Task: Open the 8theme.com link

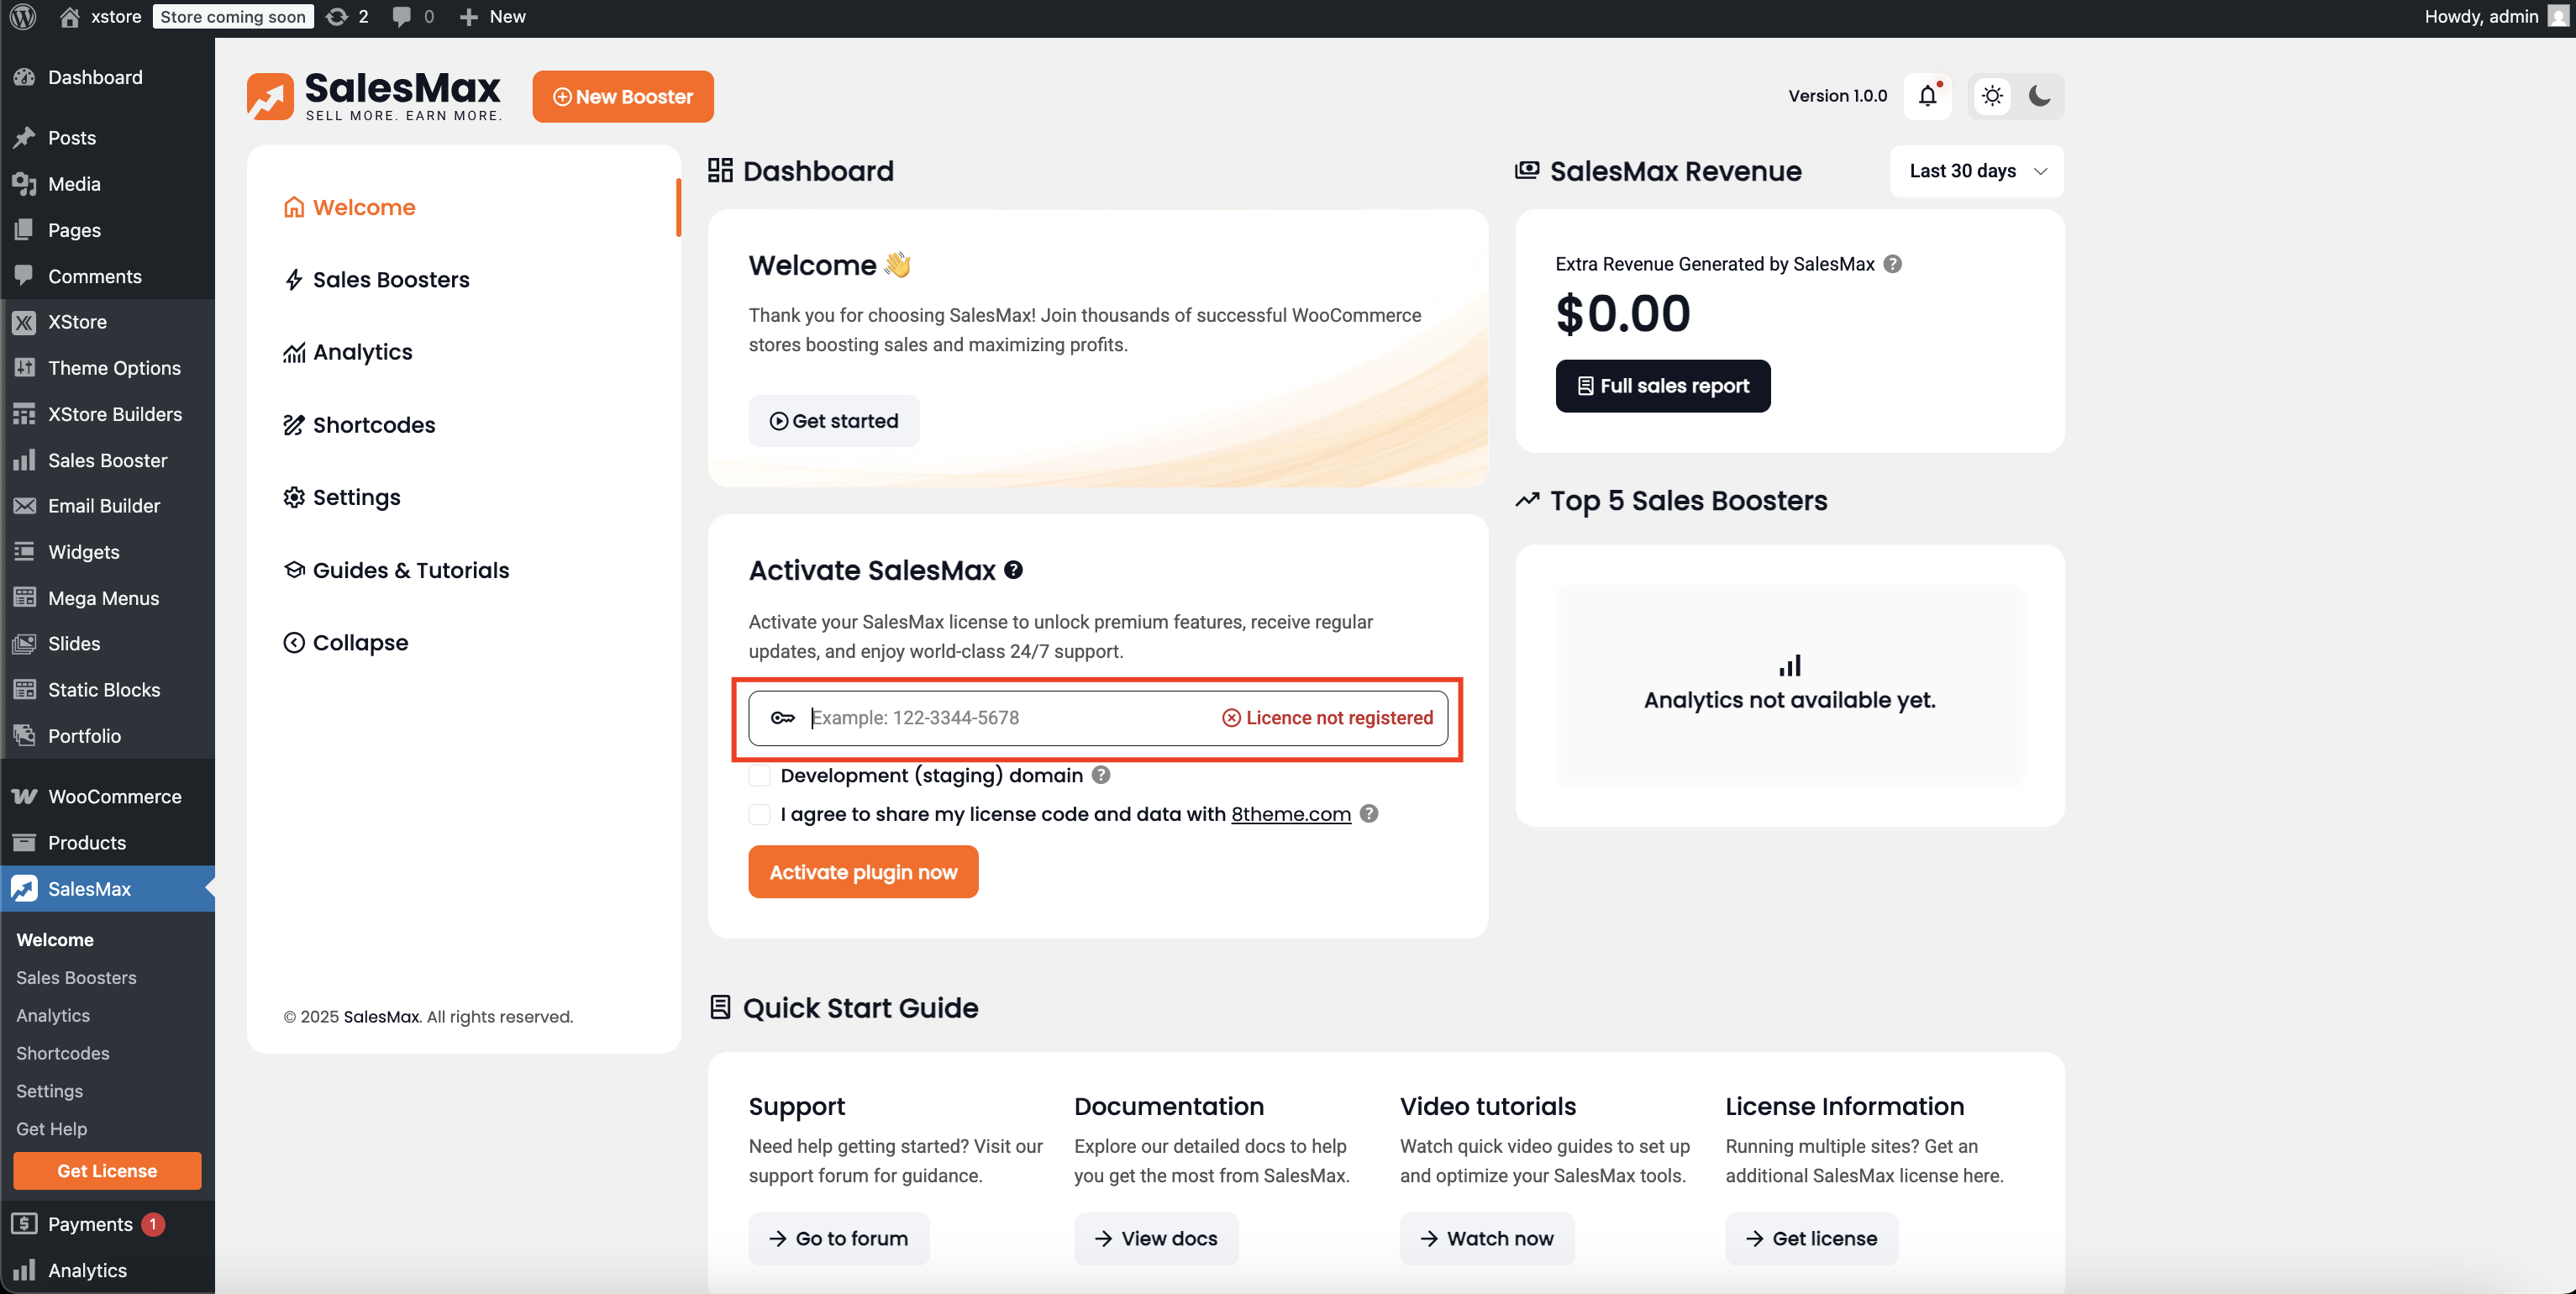Action: 1290,814
